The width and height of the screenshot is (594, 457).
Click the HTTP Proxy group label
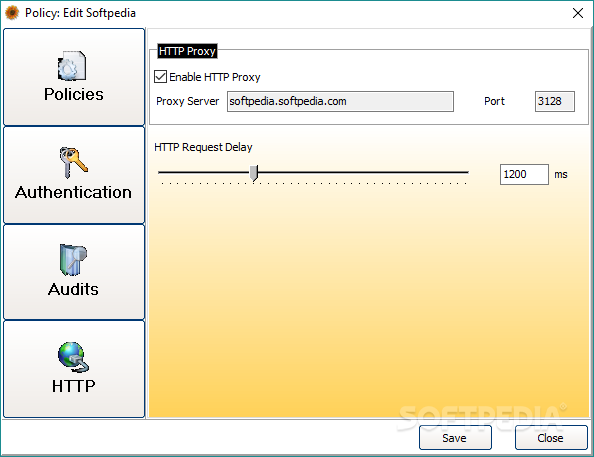click(x=187, y=51)
